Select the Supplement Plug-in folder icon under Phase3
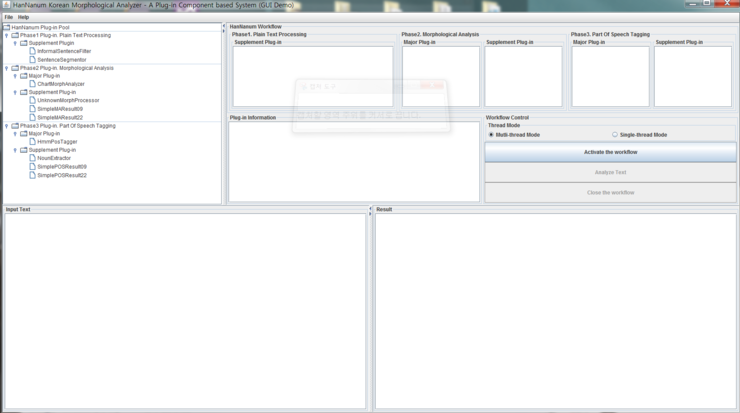The width and height of the screenshot is (740, 413). [x=24, y=150]
